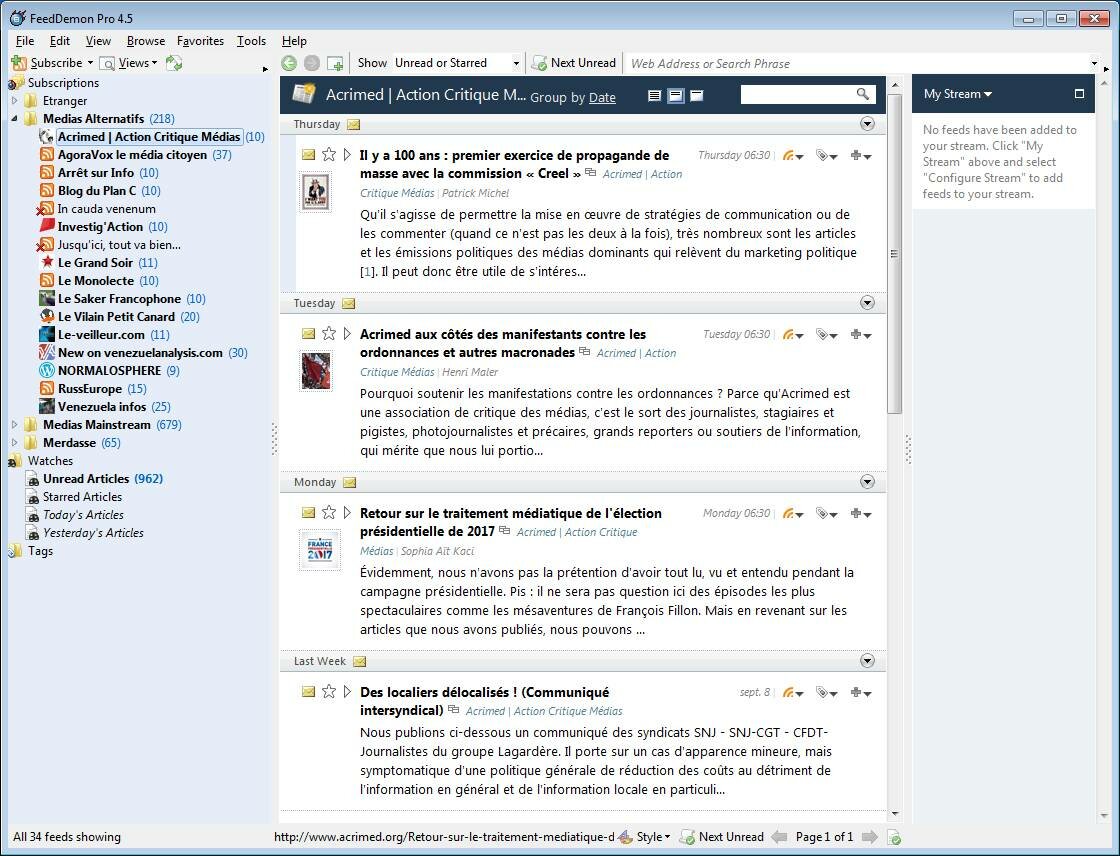Click the Patrick Michel author link

476,193
